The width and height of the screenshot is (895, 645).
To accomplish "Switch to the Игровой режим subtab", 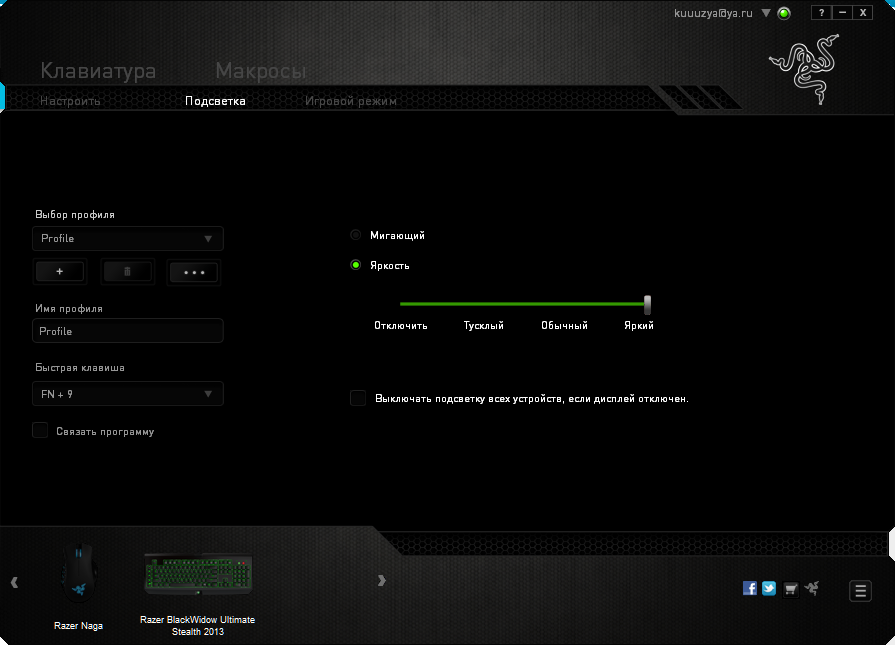I will pyautogui.click(x=350, y=101).
